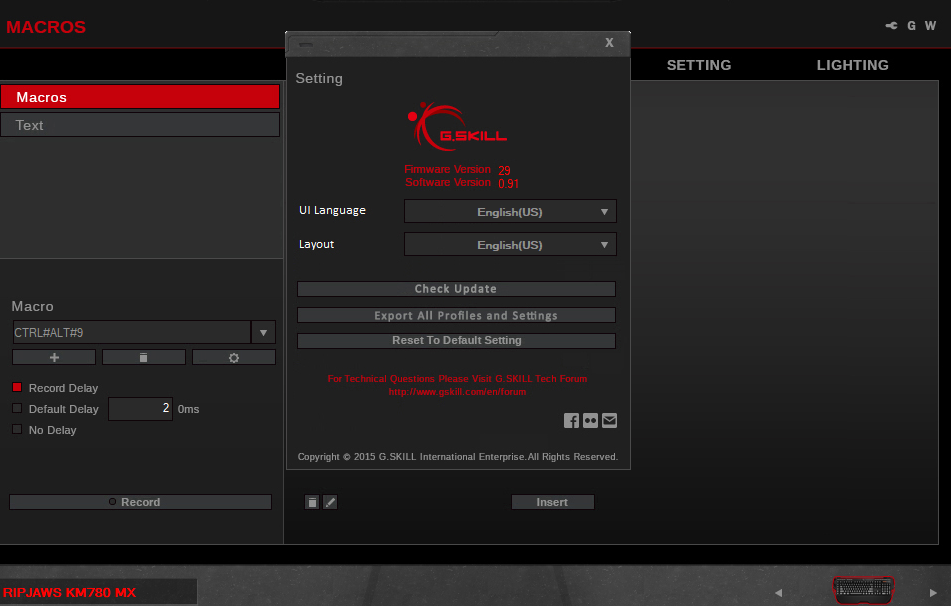Screen dimensions: 951x606
Task: Tick the Default Delay checkbox
Action: [x=17, y=408]
